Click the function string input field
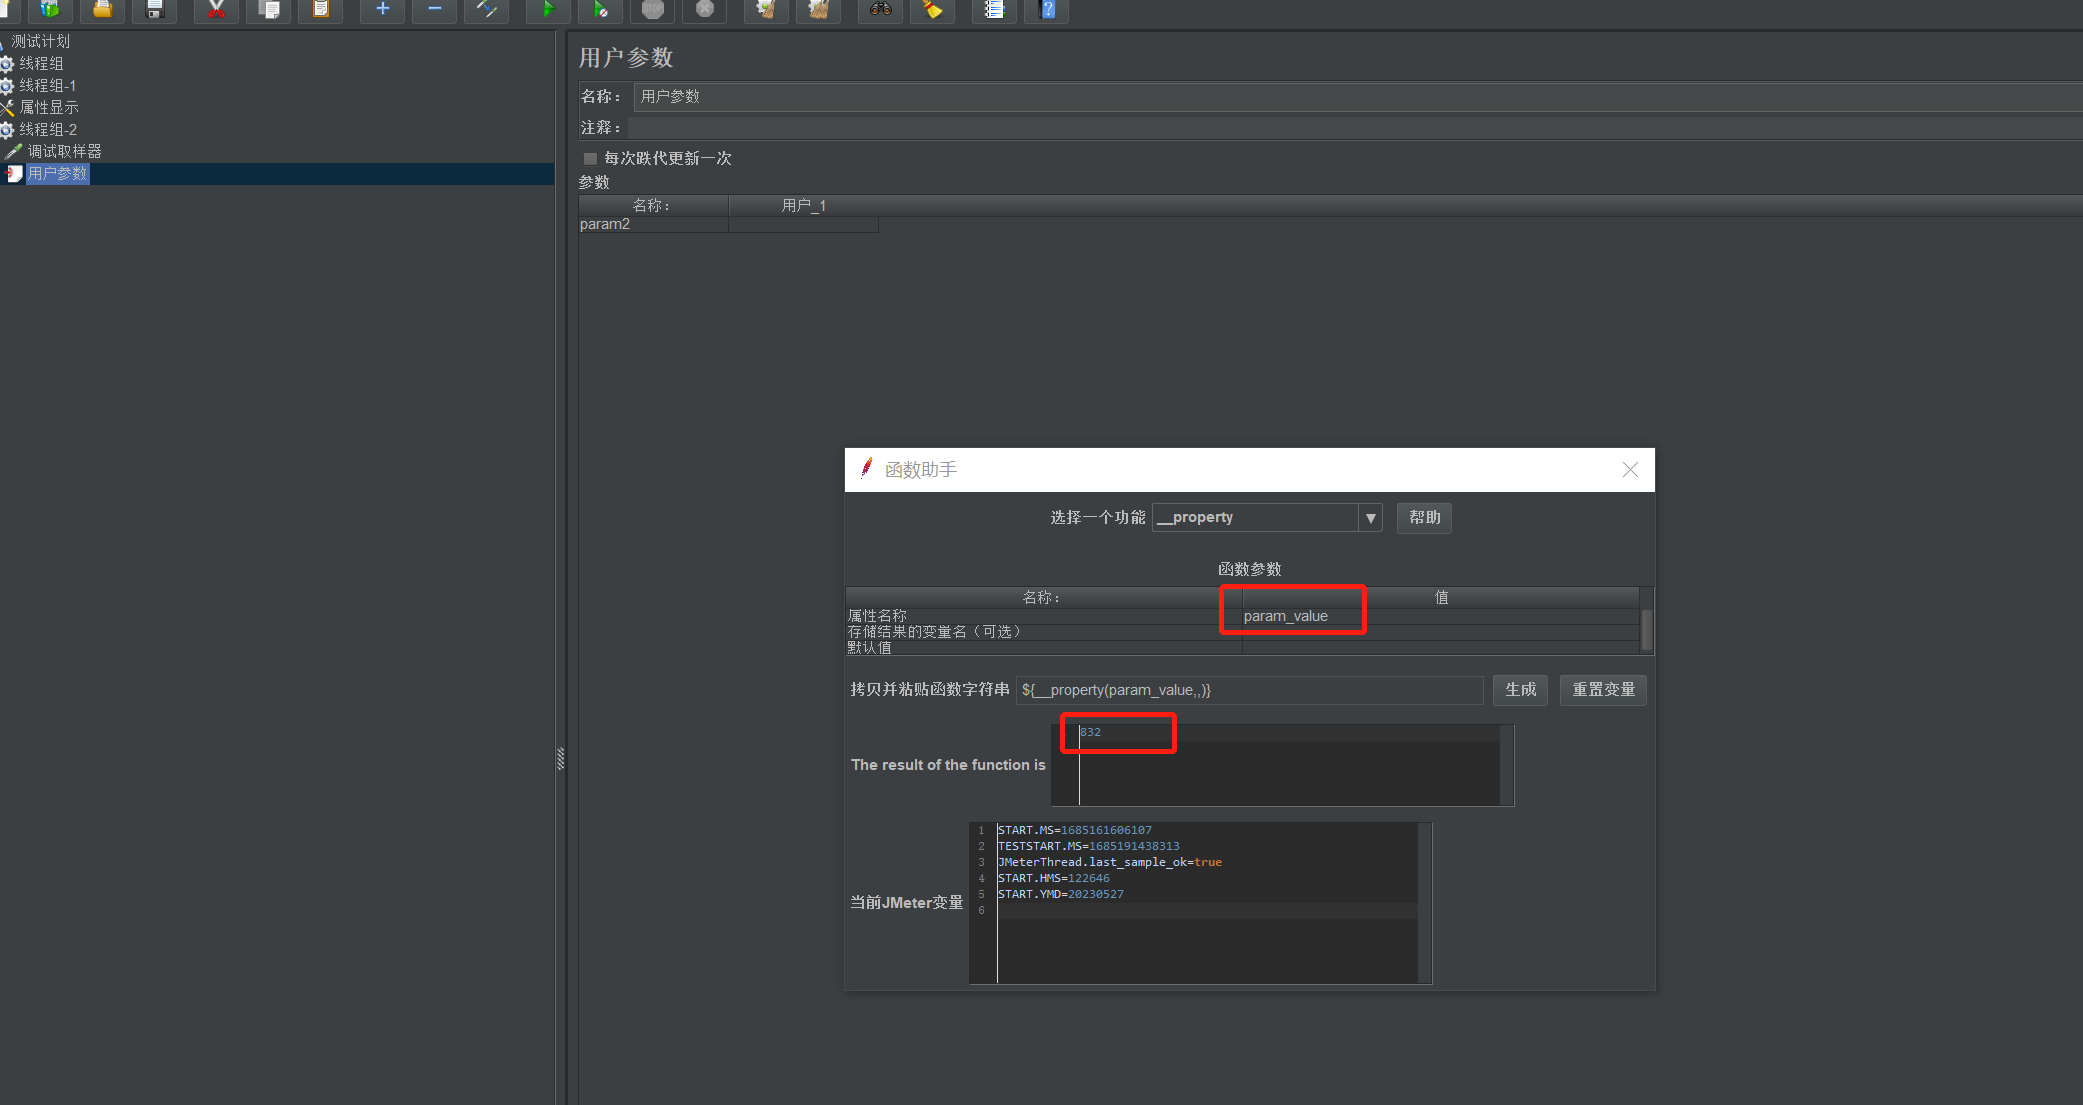This screenshot has height=1105, width=2083. tap(1248, 690)
